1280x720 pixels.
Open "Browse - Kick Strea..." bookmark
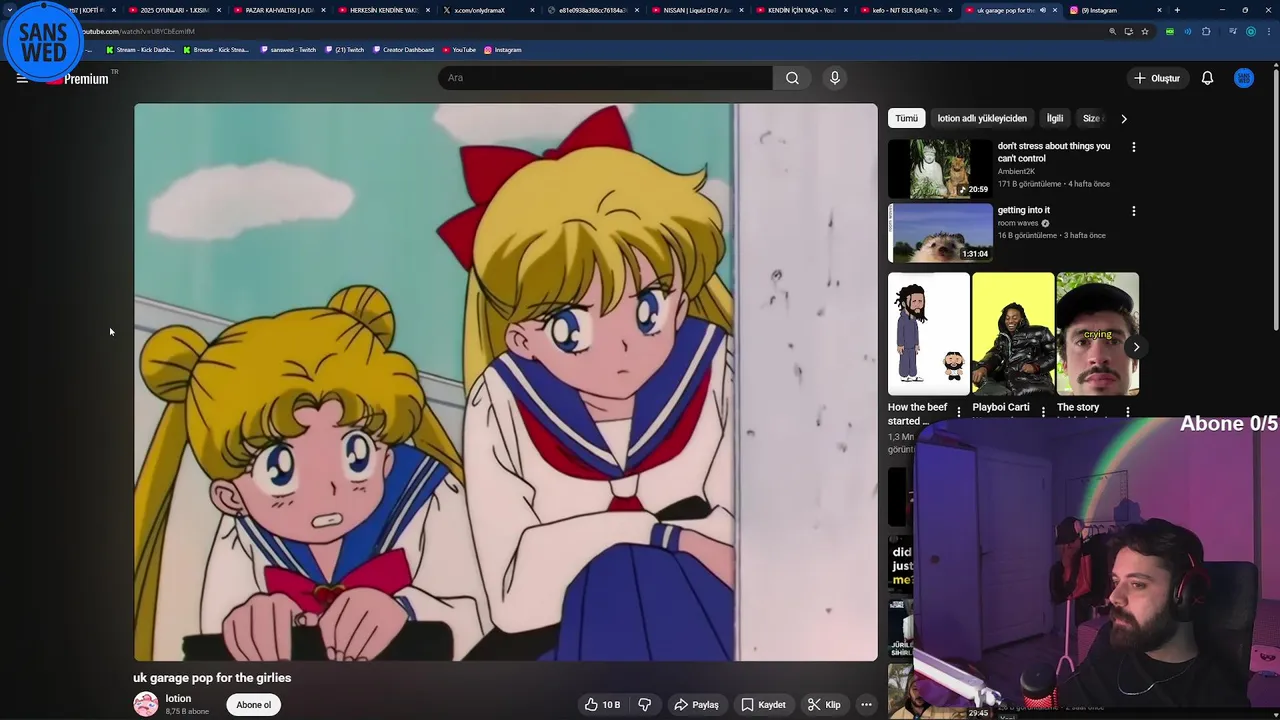(216, 50)
